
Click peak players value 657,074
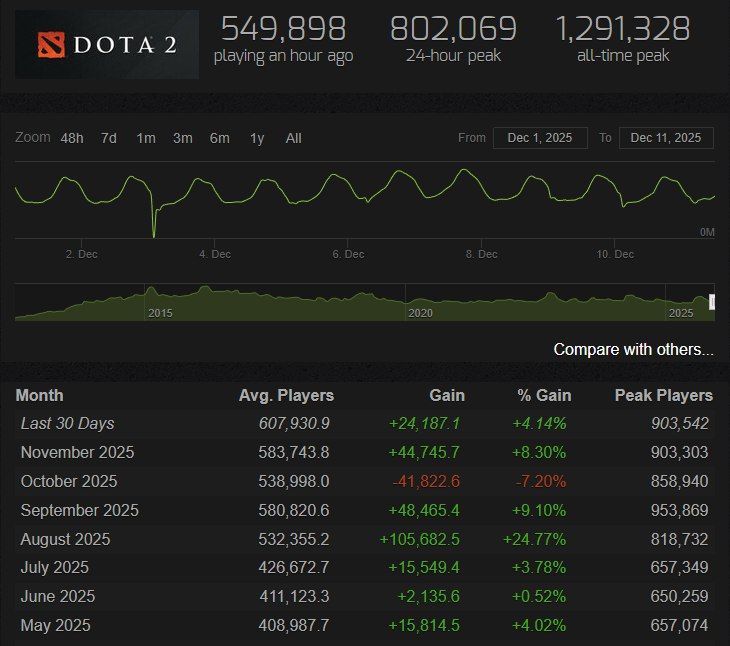coord(680,625)
